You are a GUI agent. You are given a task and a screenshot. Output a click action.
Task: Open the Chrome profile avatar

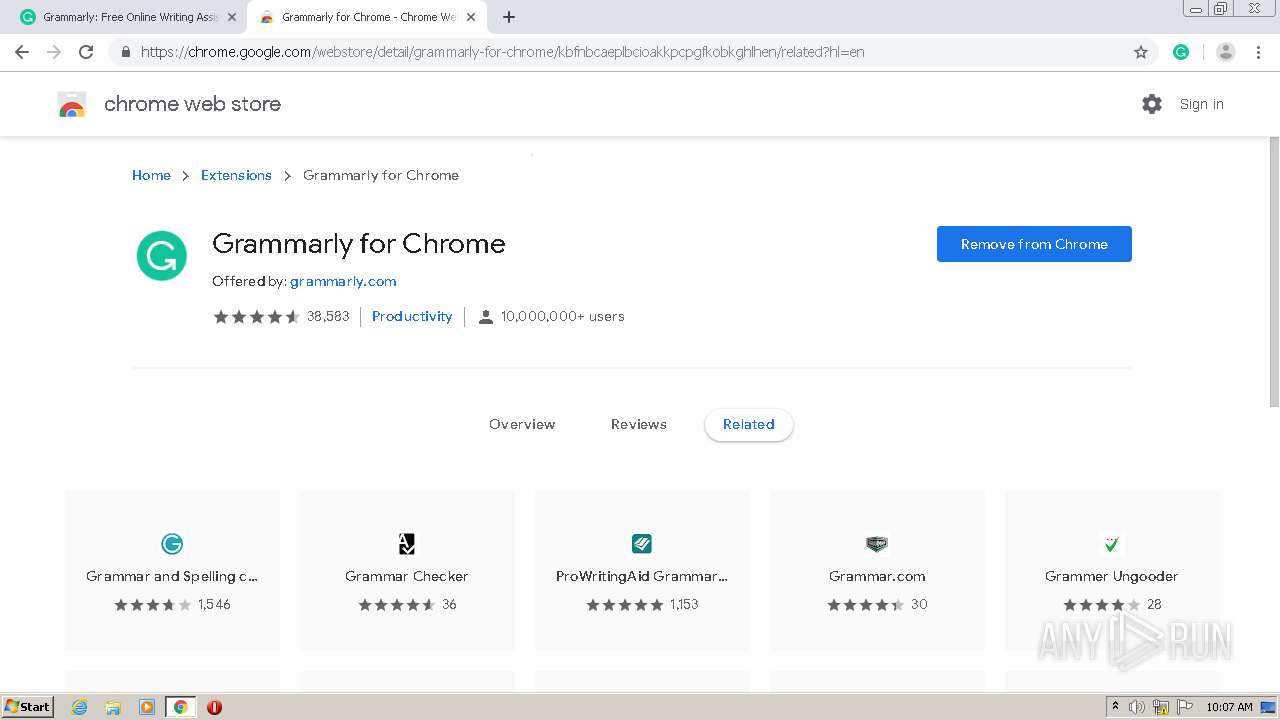click(1226, 52)
